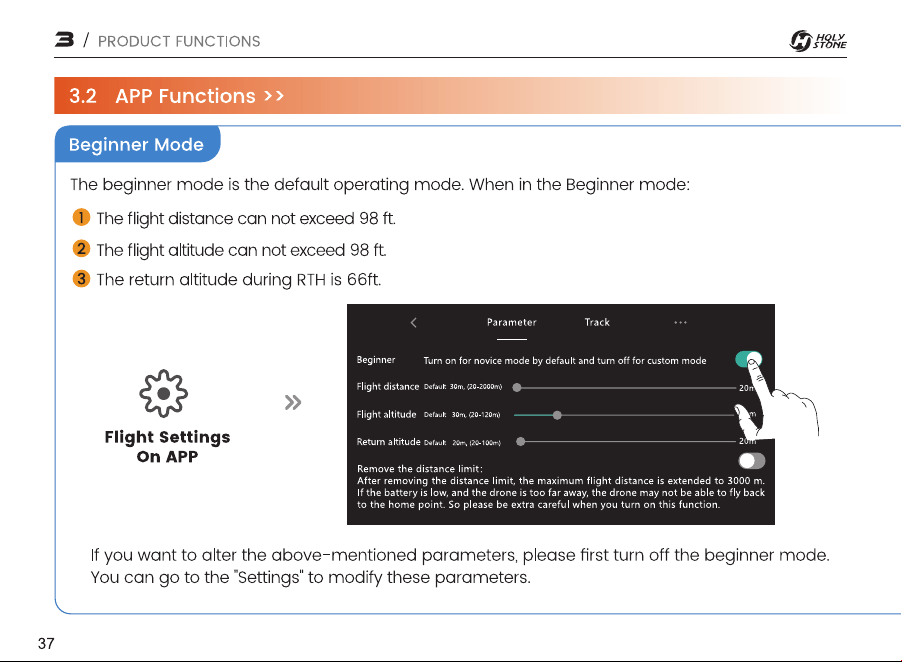Click 'Default: 30m, (20-120m)' text
Image resolution: width=902 pixels, height=662 pixels.
tap(462, 415)
